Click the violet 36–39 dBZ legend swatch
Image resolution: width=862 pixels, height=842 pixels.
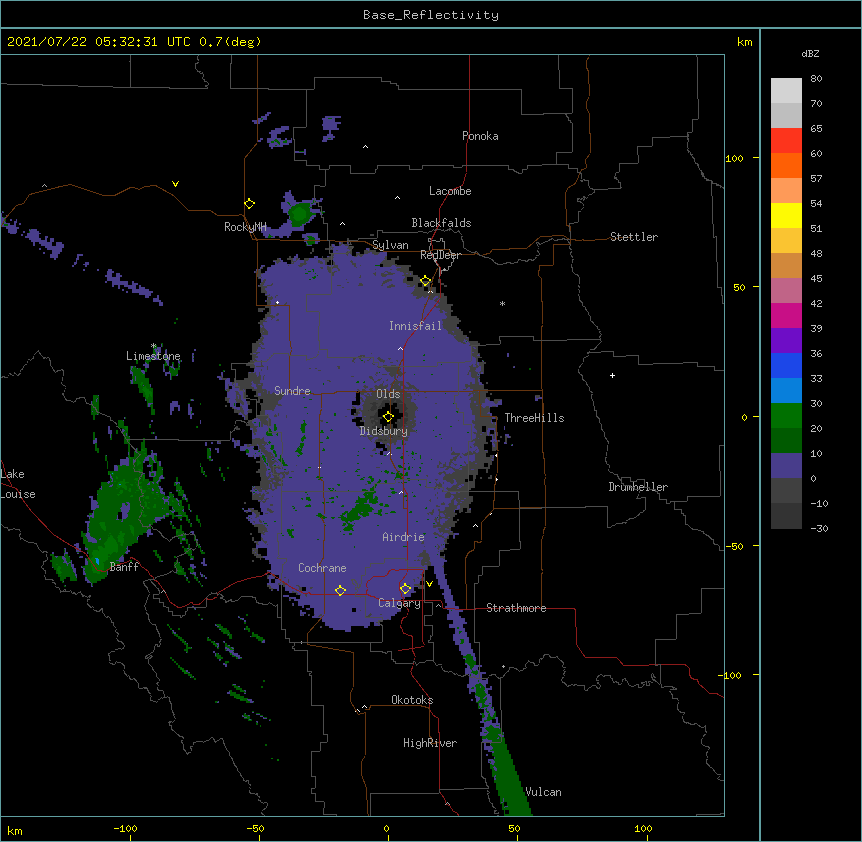(786, 341)
